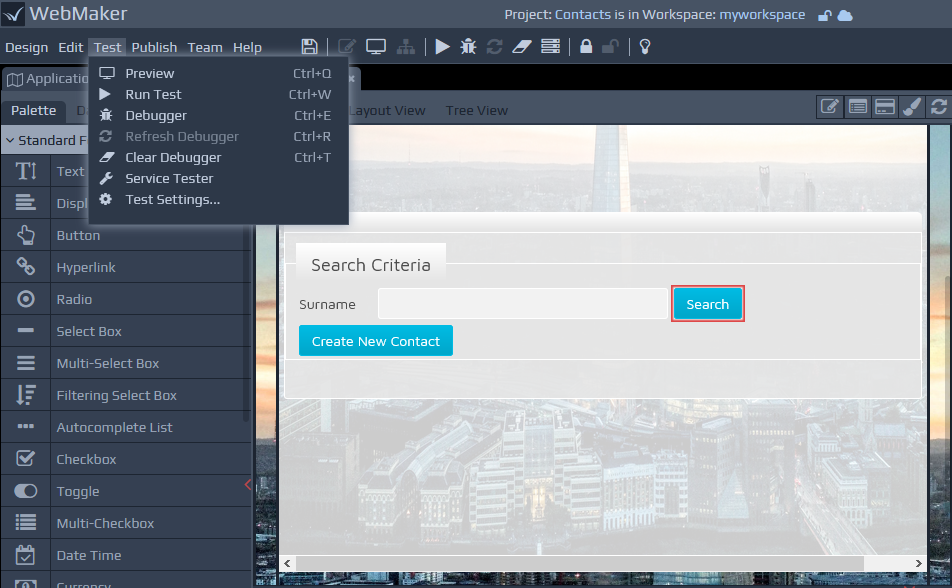Click the Create New Contact button
This screenshot has width=952, height=588.
tap(376, 341)
